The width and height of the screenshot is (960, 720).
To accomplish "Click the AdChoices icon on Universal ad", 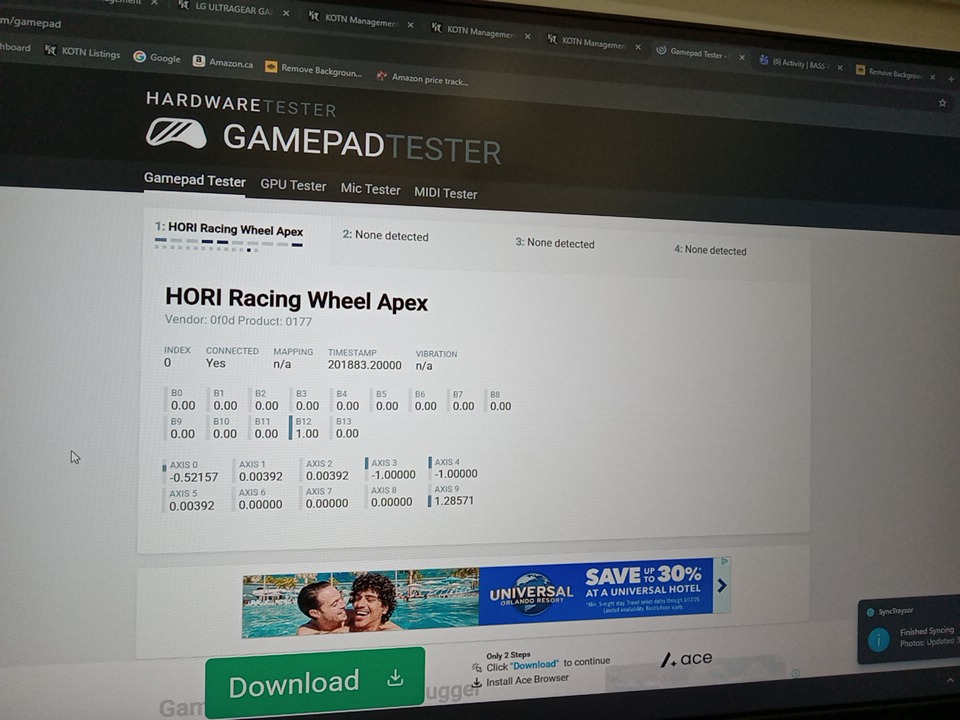I will (725, 563).
